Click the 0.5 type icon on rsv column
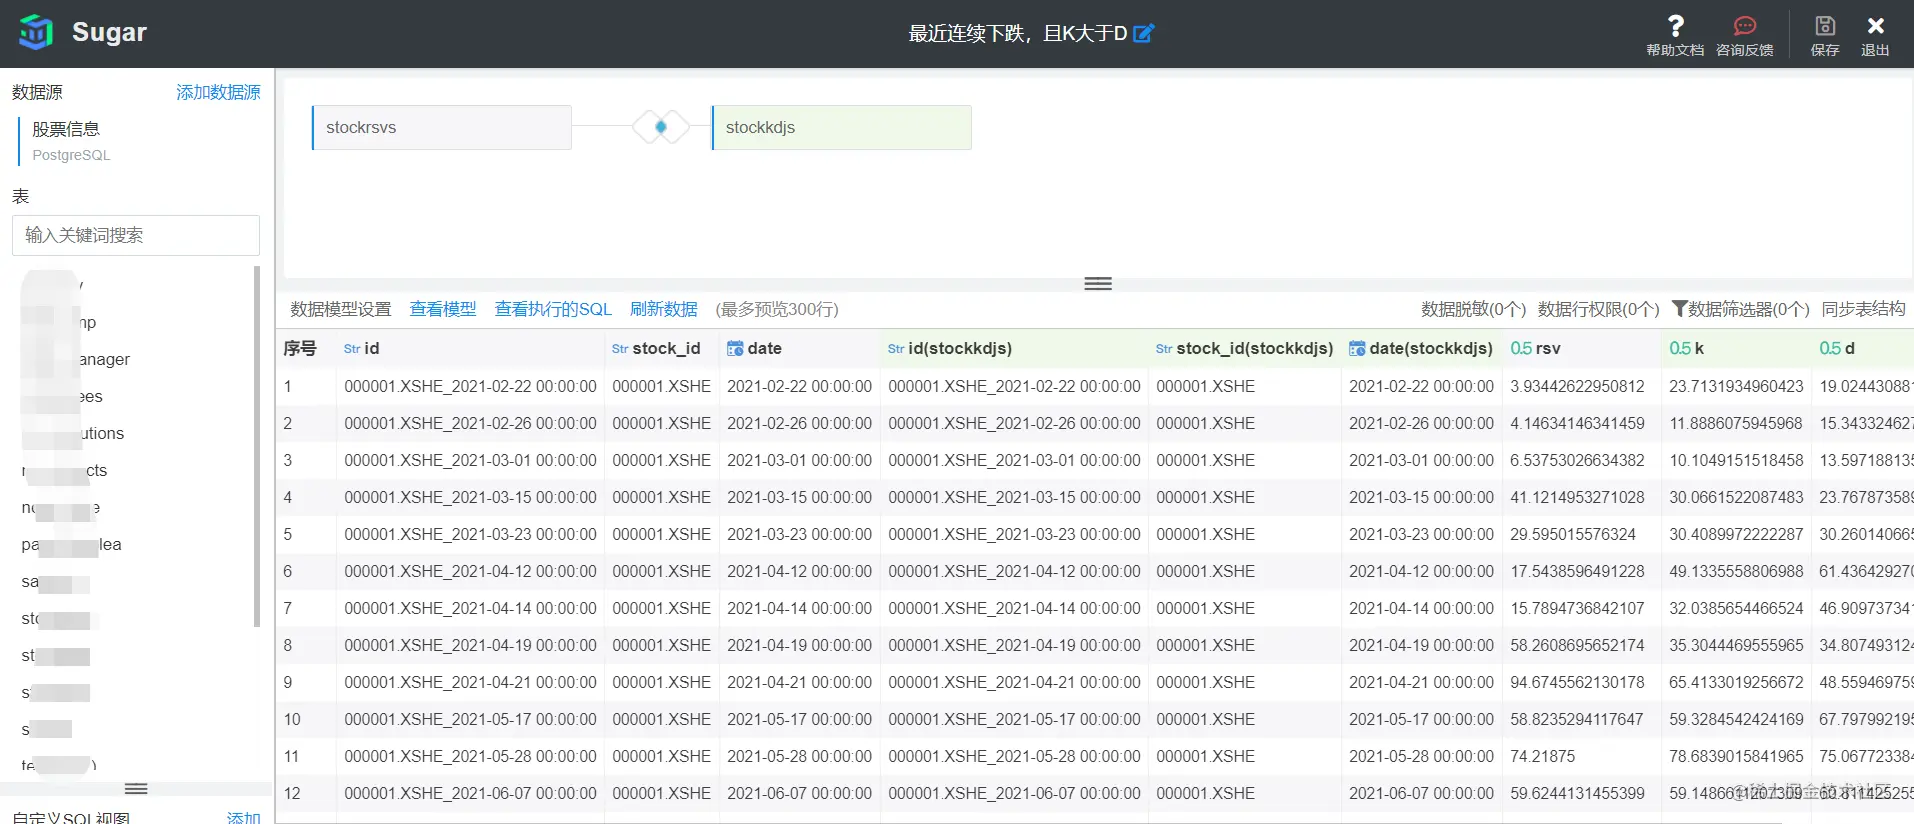 click(x=1521, y=348)
